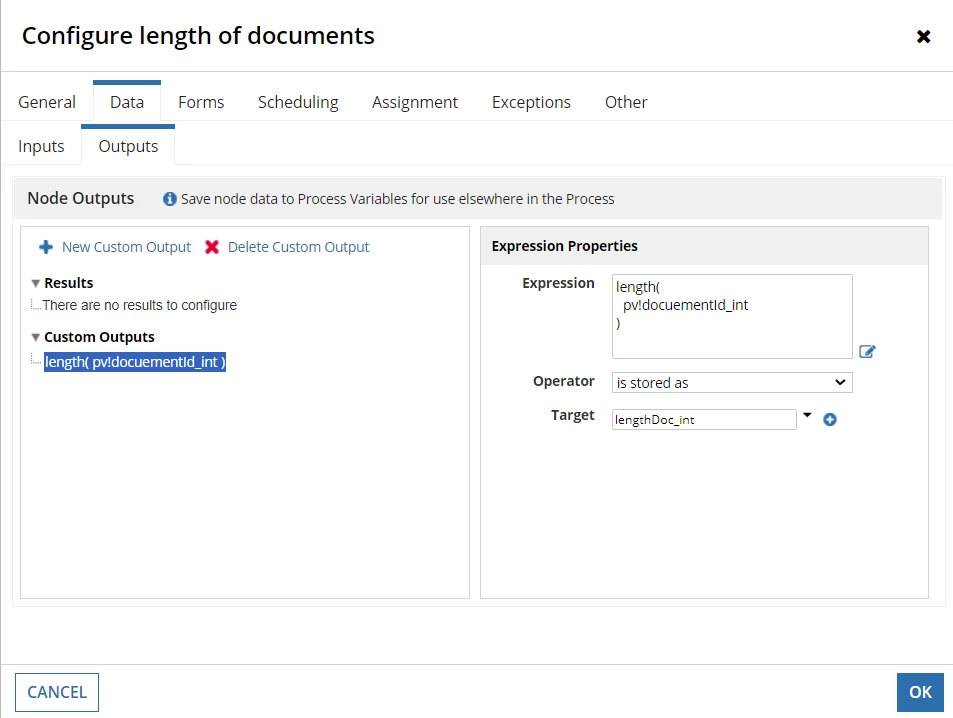This screenshot has width=953, height=718.
Task: Add new process variable plus icon
Action: click(830, 419)
